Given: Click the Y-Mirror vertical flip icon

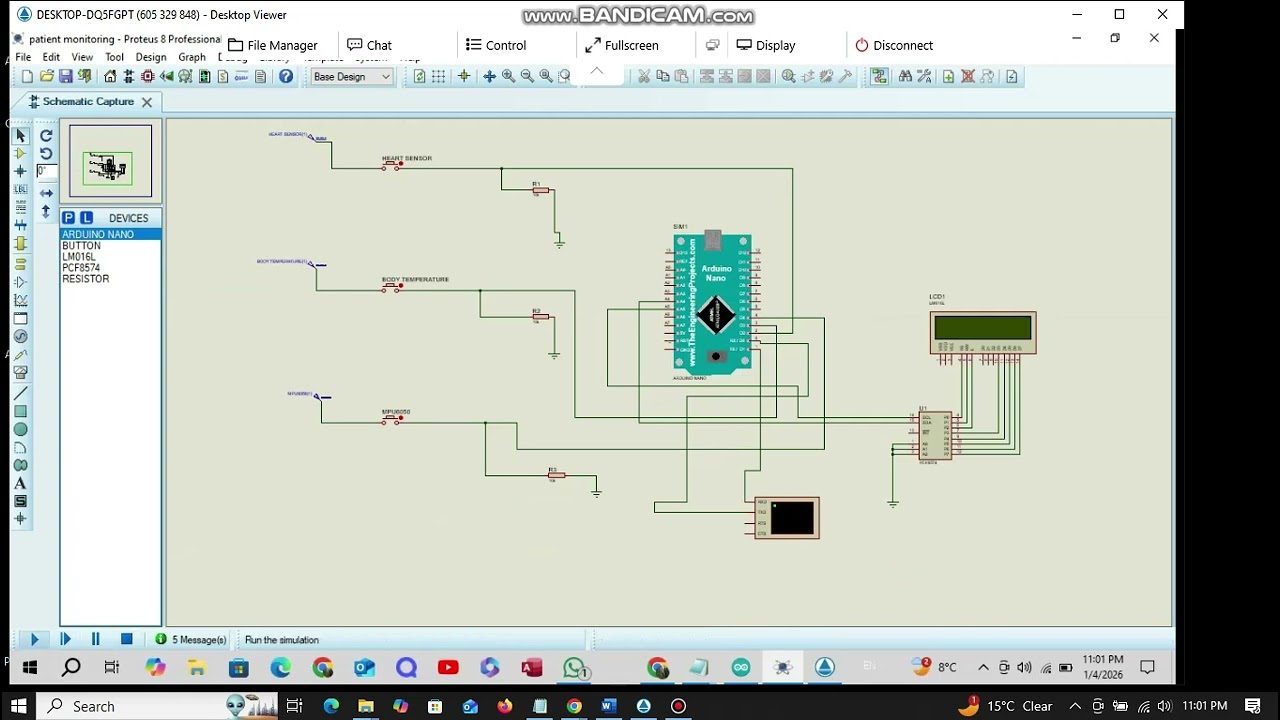Looking at the screenshot, I should coord(46,211).
